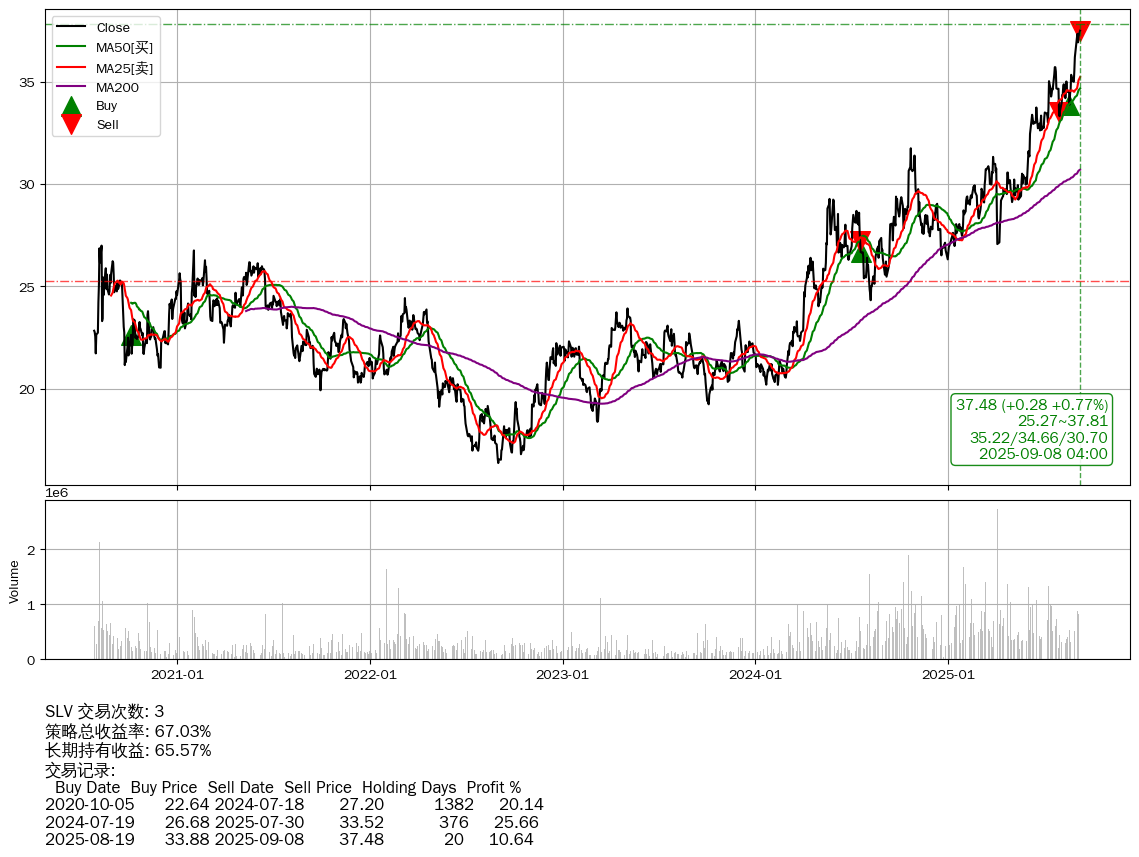Select trade record row with buy date 2020-10-05

[294, 805]
